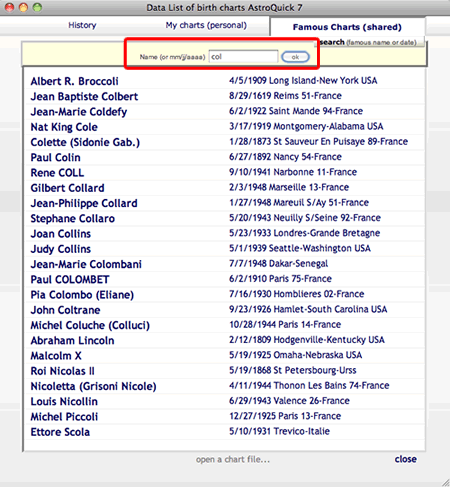Viewport: 450px width, 487px height.
Task: Select Rene COLL entry
Action: [57, 173]
